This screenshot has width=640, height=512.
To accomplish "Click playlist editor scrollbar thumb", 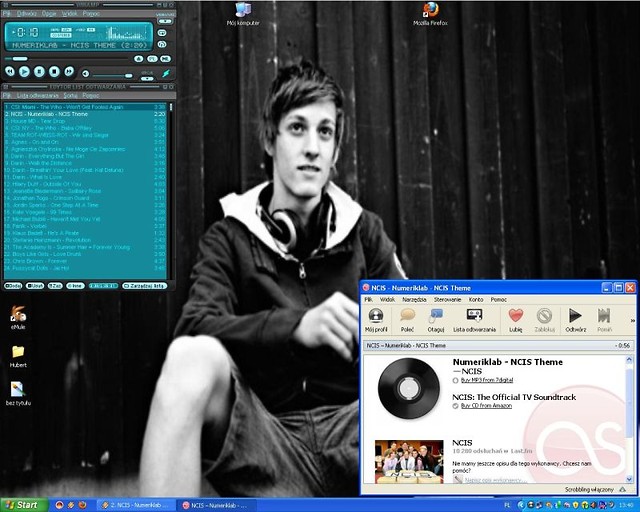I will [171, 107].
